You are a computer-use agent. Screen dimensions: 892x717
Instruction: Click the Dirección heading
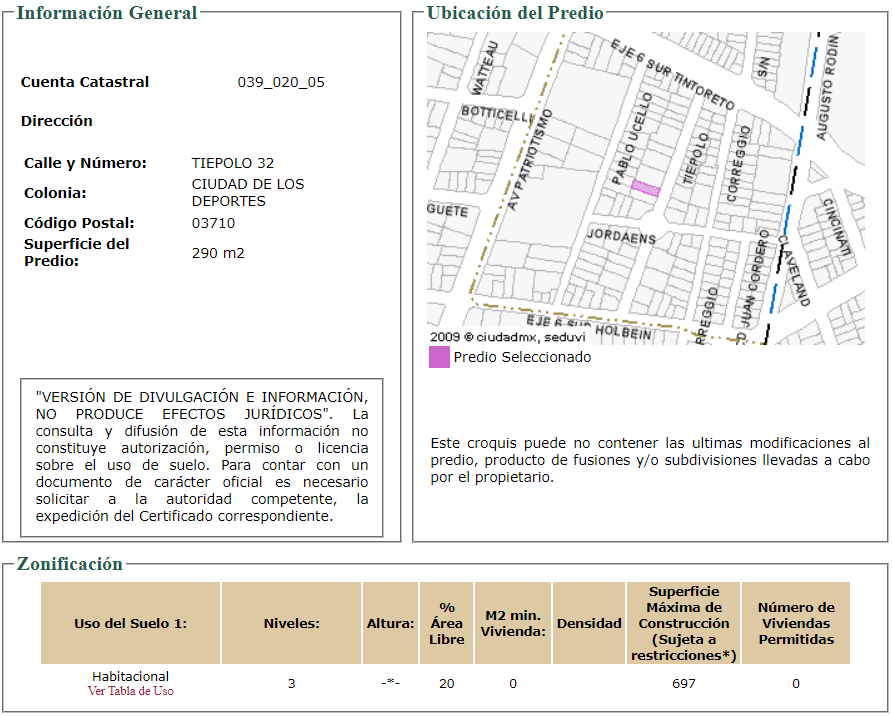57,121
